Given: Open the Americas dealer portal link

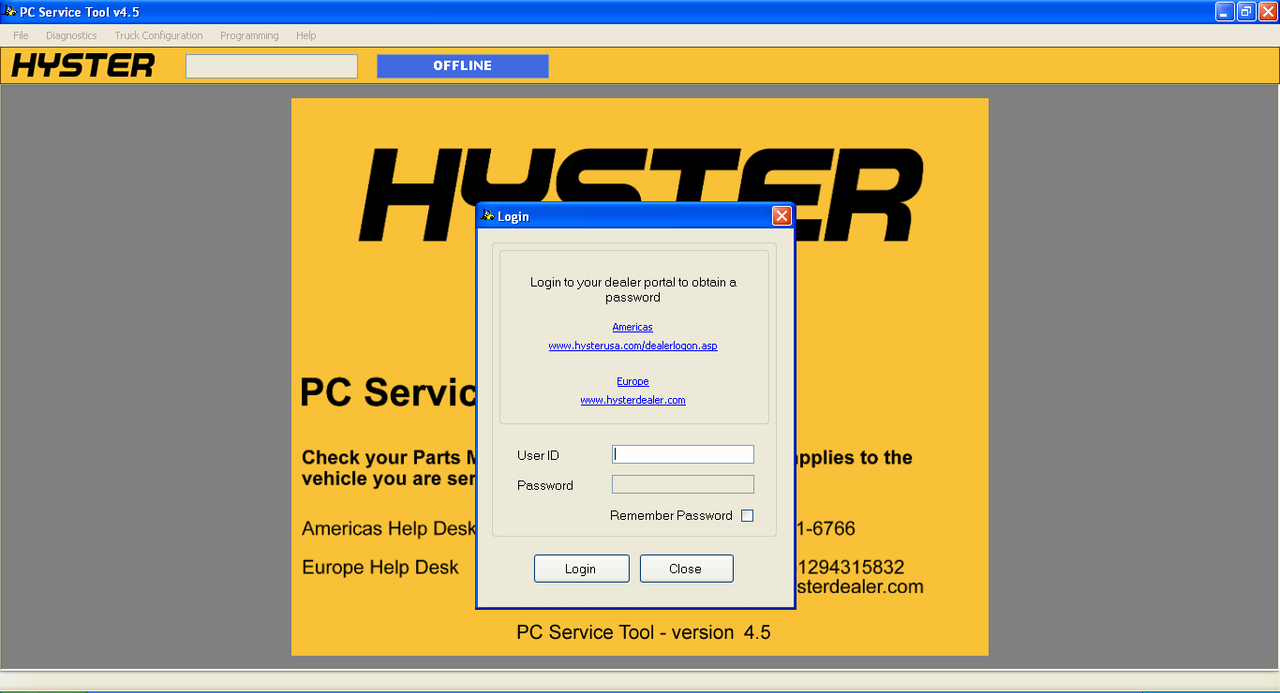Looking at the screenshot, I should click(633, 327).
